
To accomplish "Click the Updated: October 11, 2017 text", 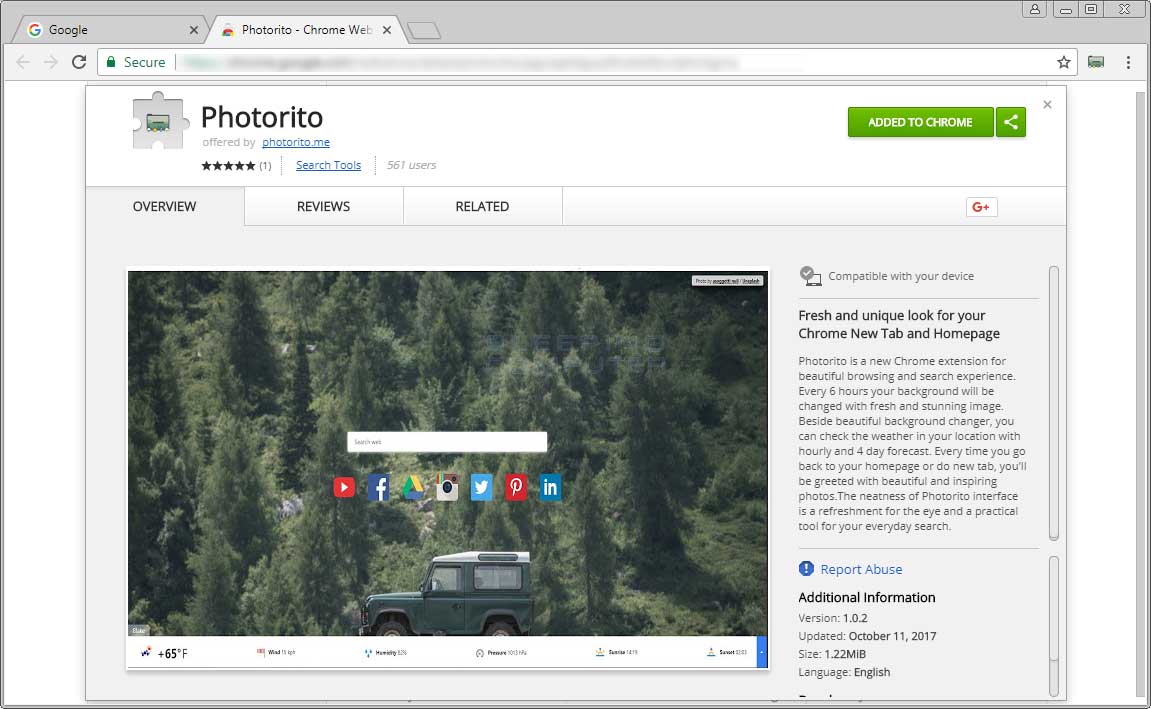I will click(867, 636).
